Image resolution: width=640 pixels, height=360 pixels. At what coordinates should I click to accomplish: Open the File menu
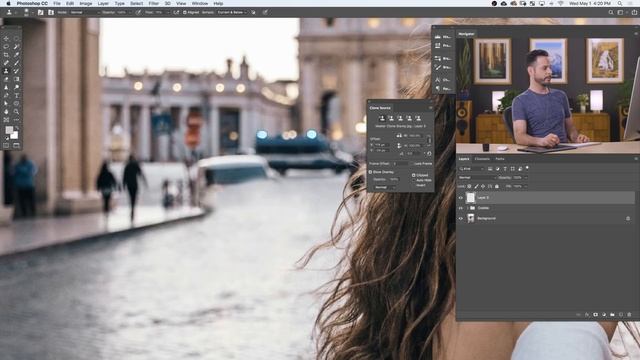click(x=57, y=3)
